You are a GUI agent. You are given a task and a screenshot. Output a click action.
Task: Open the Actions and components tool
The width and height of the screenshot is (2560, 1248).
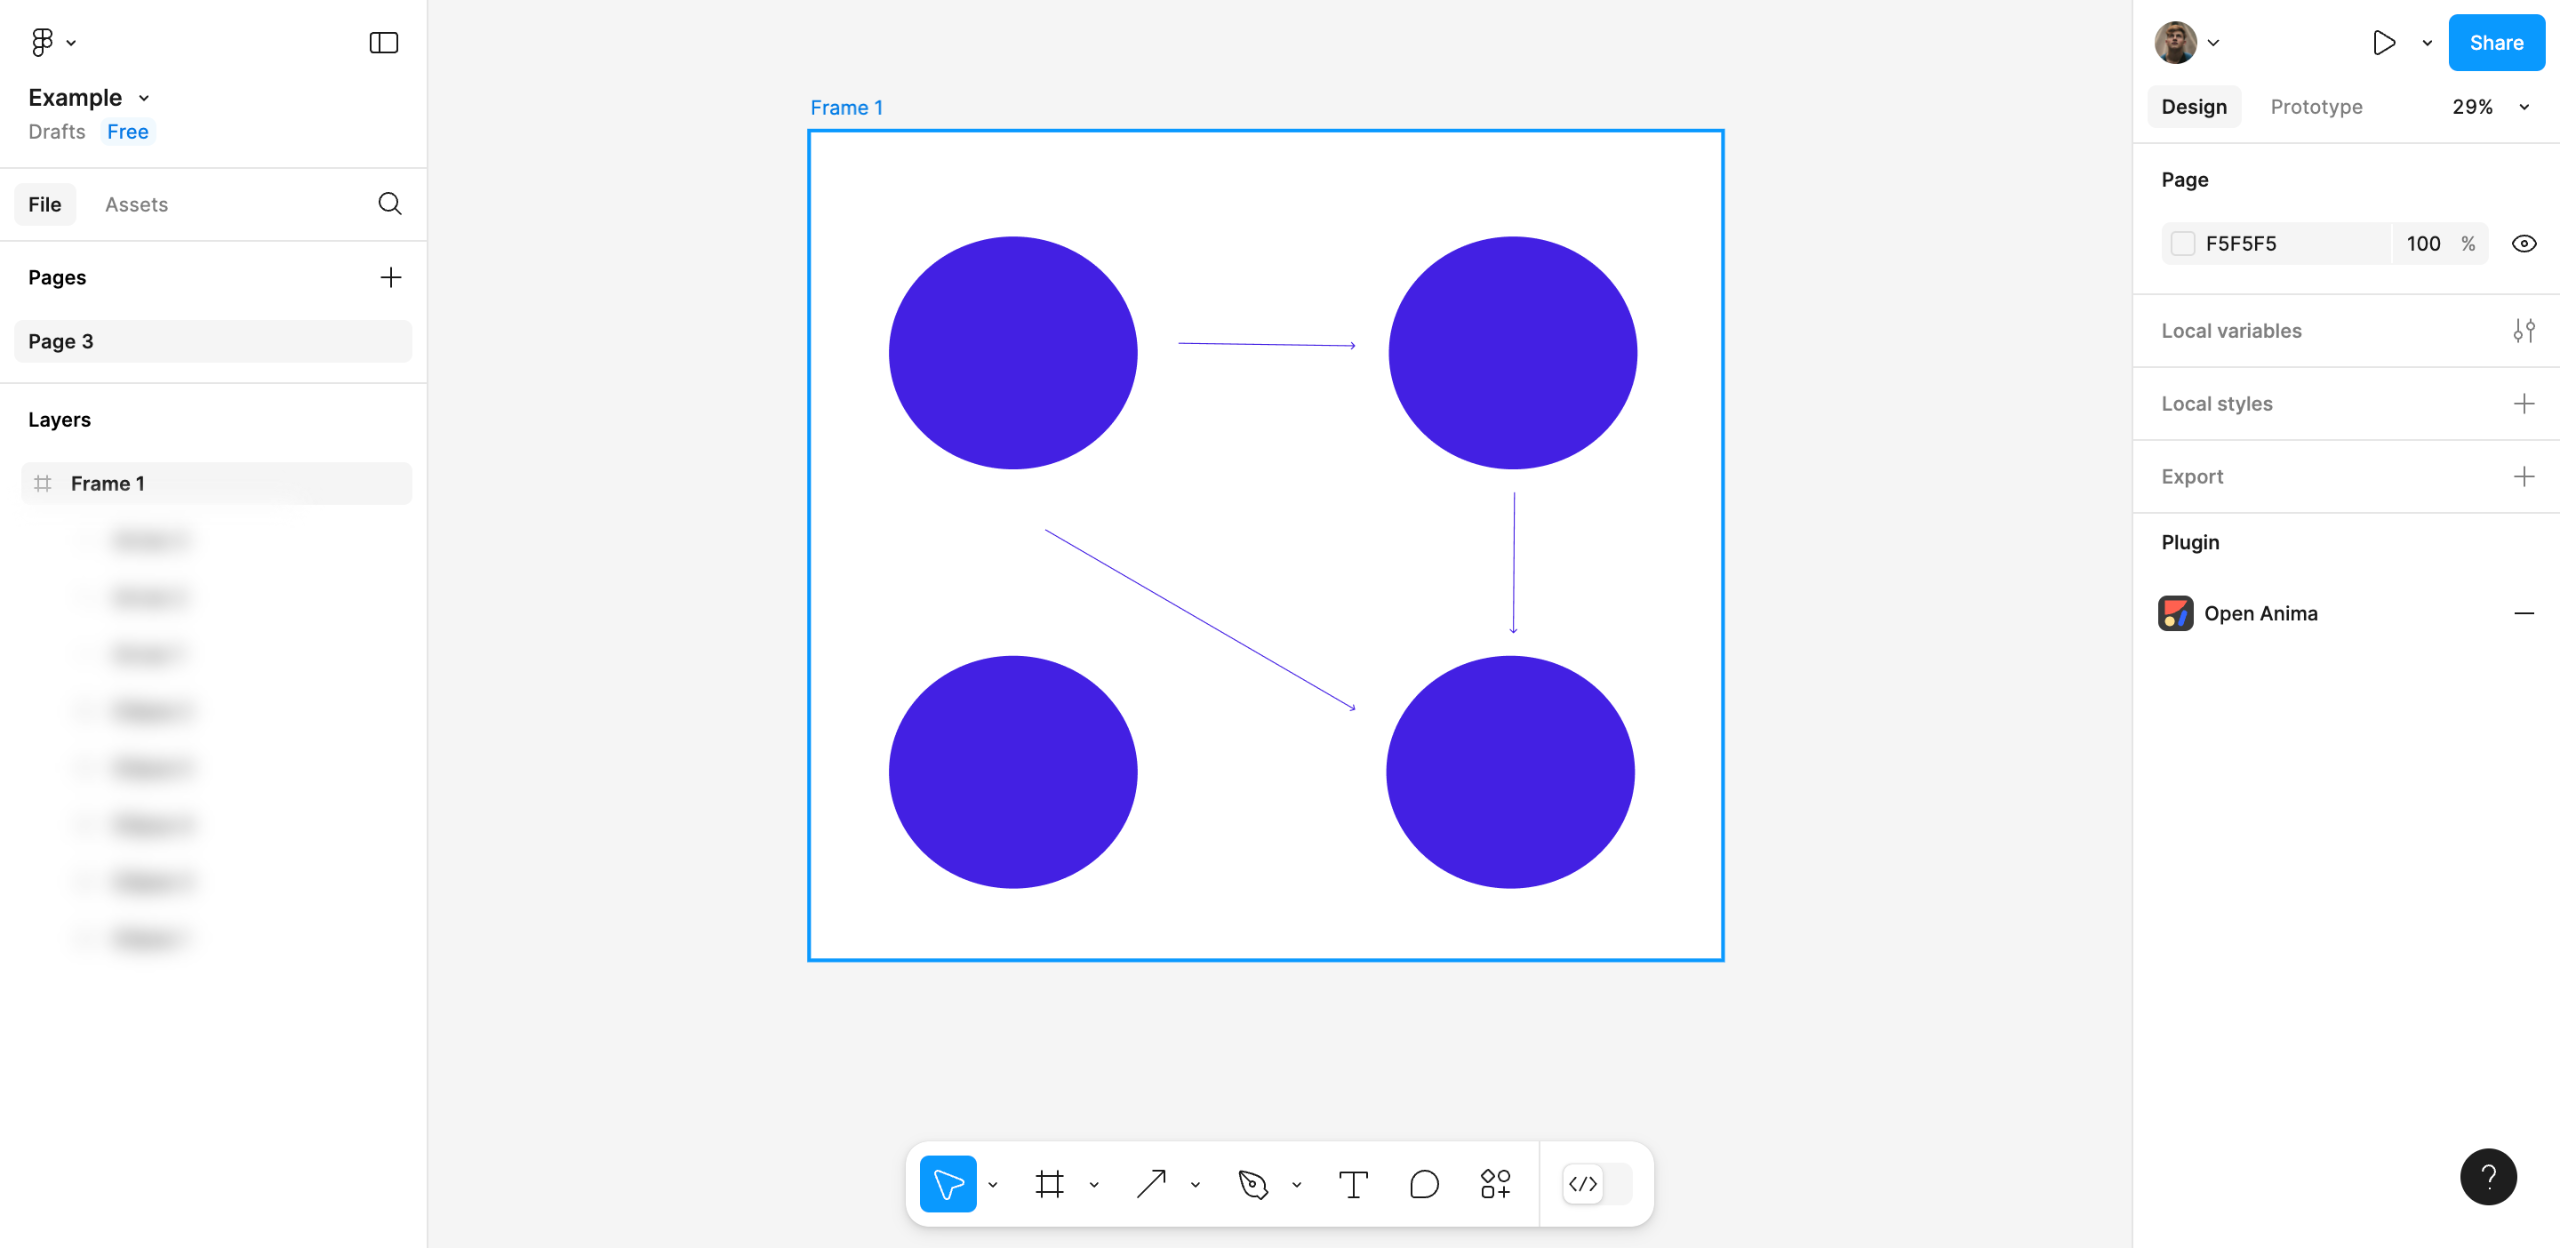(1495, 1184)
